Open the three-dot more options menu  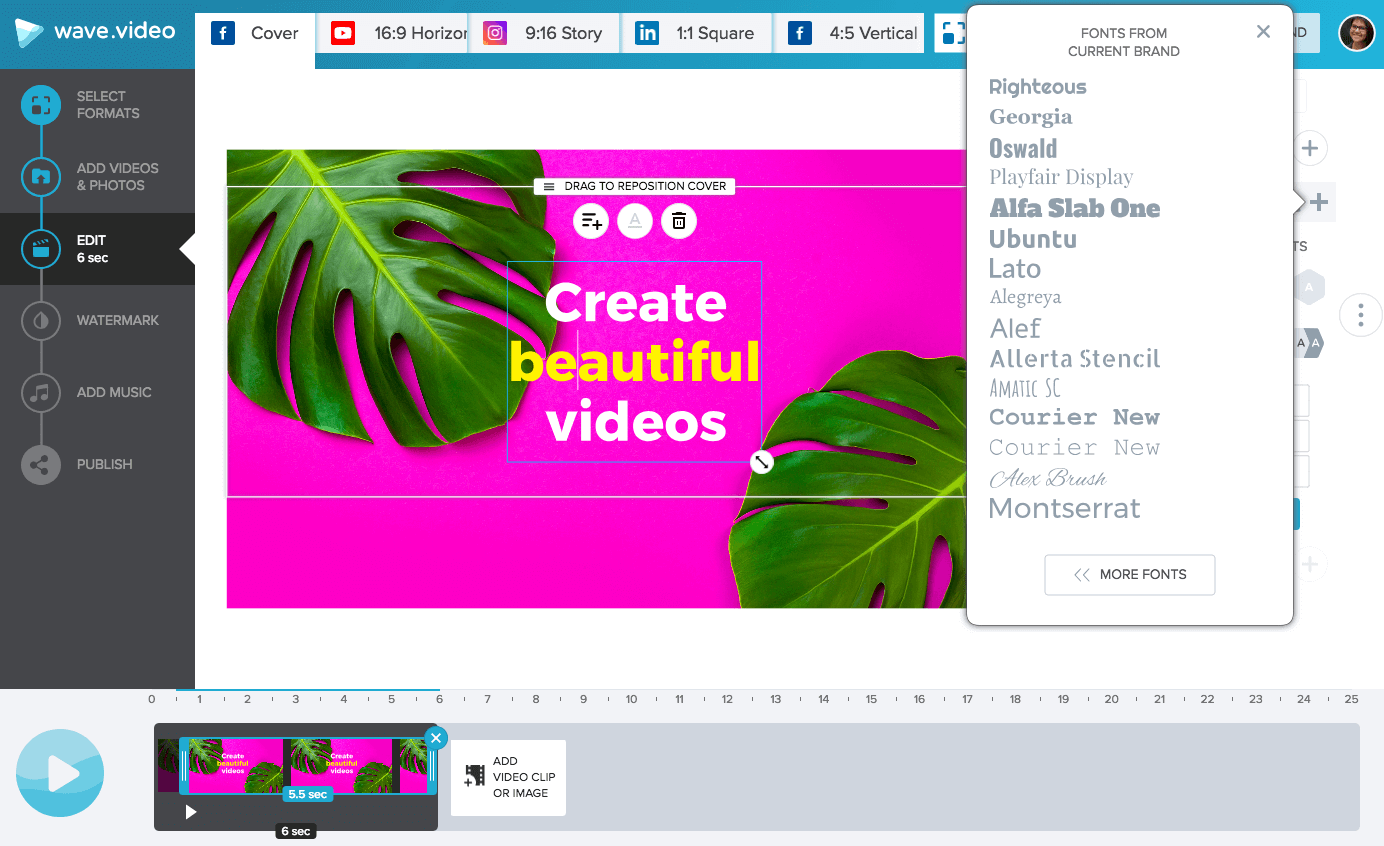pyautogui.click(x=1359, y=315)
